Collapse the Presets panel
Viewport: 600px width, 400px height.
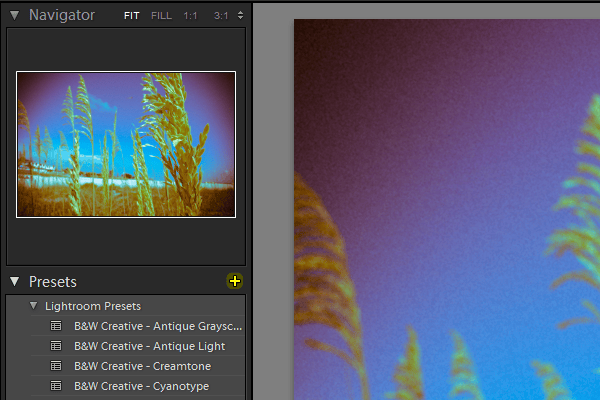click(15, 282)
